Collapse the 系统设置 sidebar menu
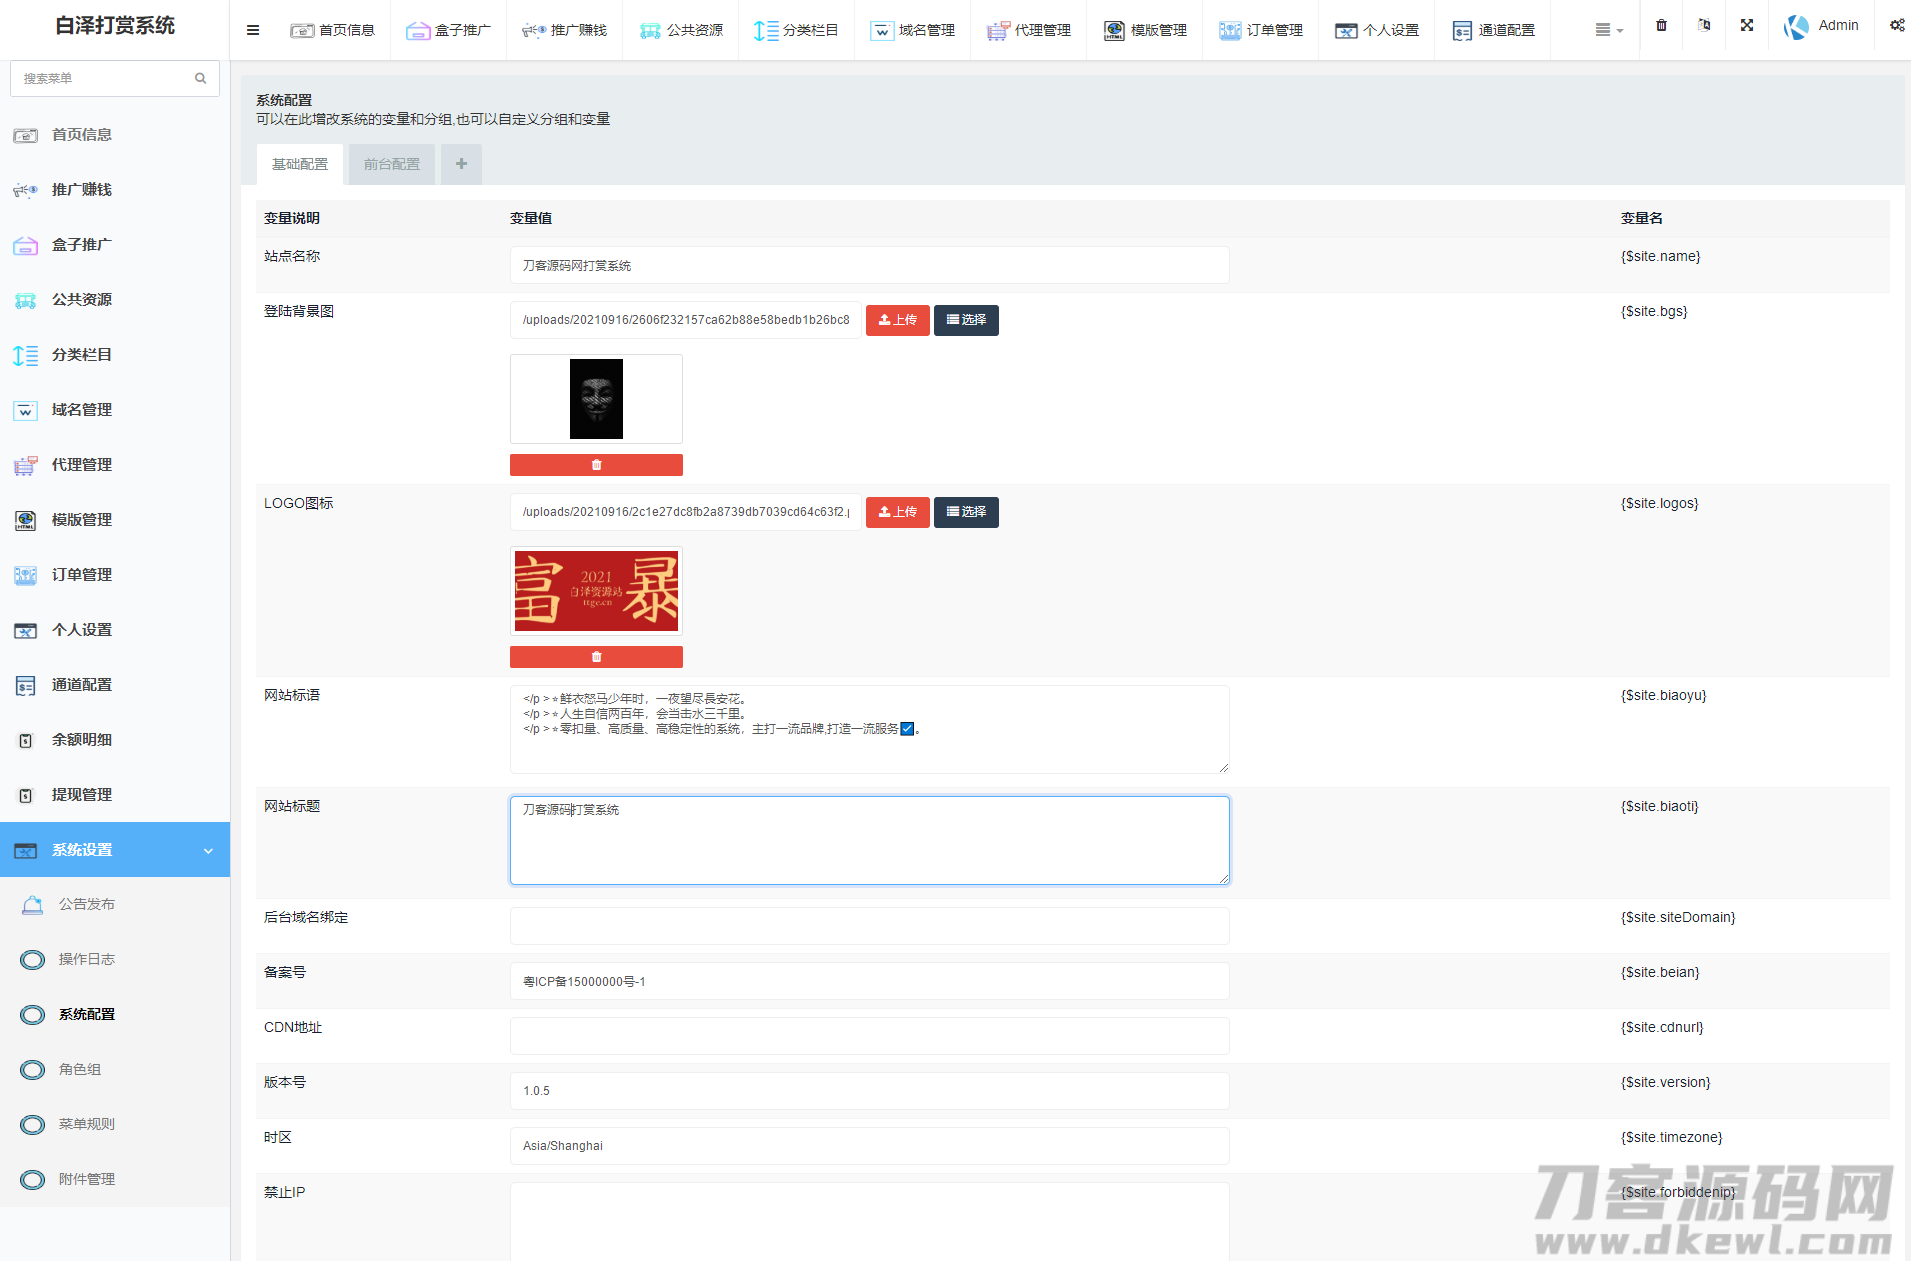 tap(115, 850)
